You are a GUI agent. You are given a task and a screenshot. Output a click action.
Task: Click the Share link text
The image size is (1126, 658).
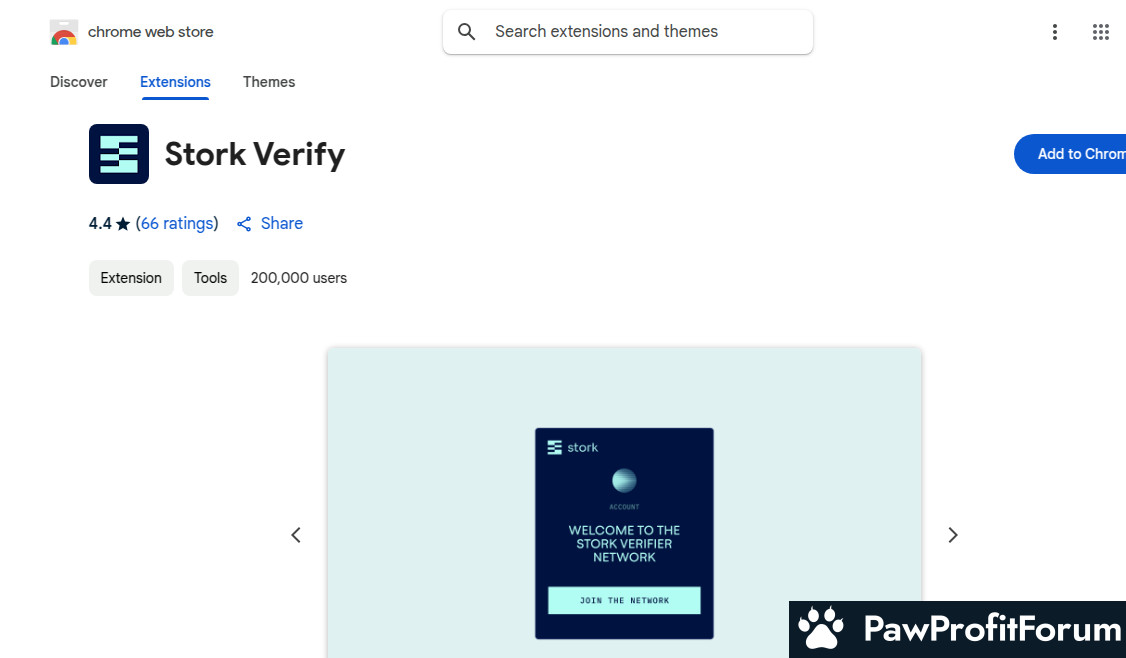(282, 224)
